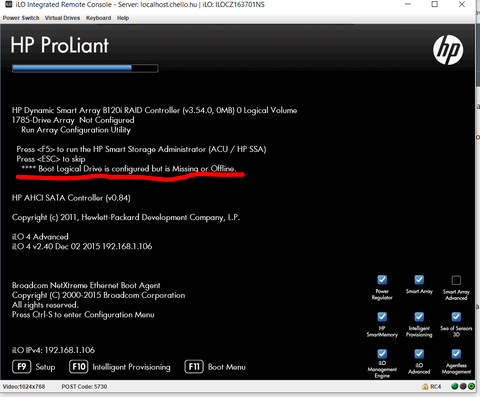This screenshot has height=397, width=480.
Task: Click the 'Run Array Configuration Utility' line
Action: [x=76, y=130]
